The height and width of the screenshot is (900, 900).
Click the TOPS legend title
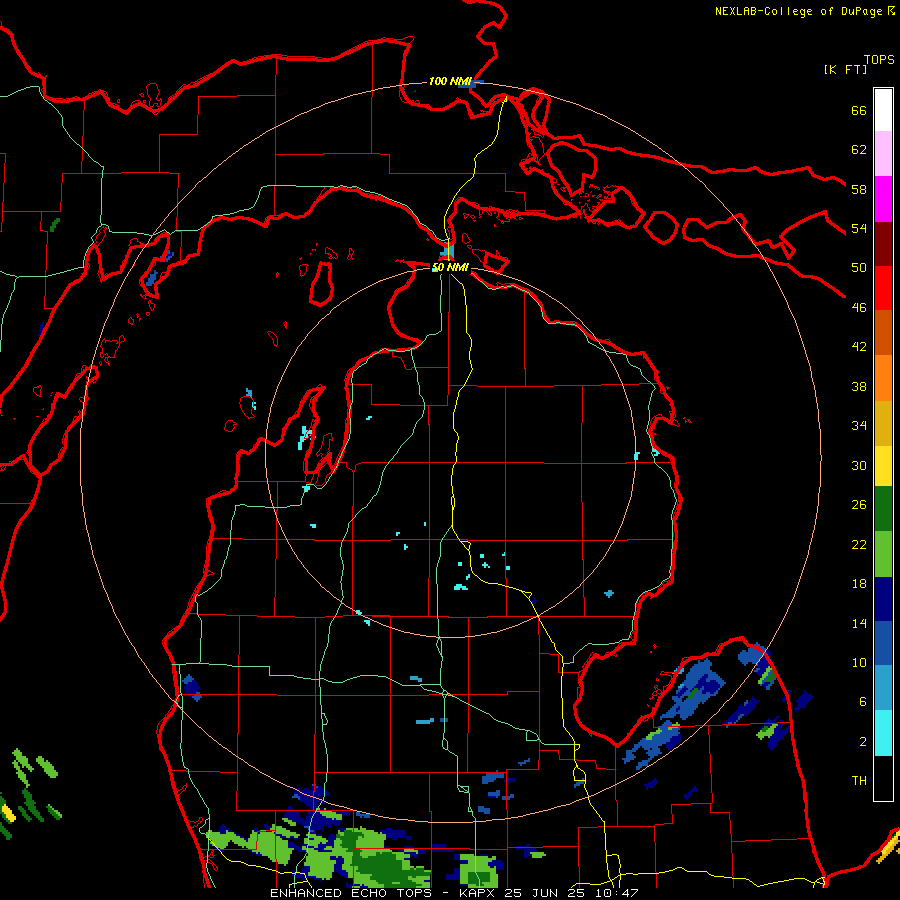[879, 60]
